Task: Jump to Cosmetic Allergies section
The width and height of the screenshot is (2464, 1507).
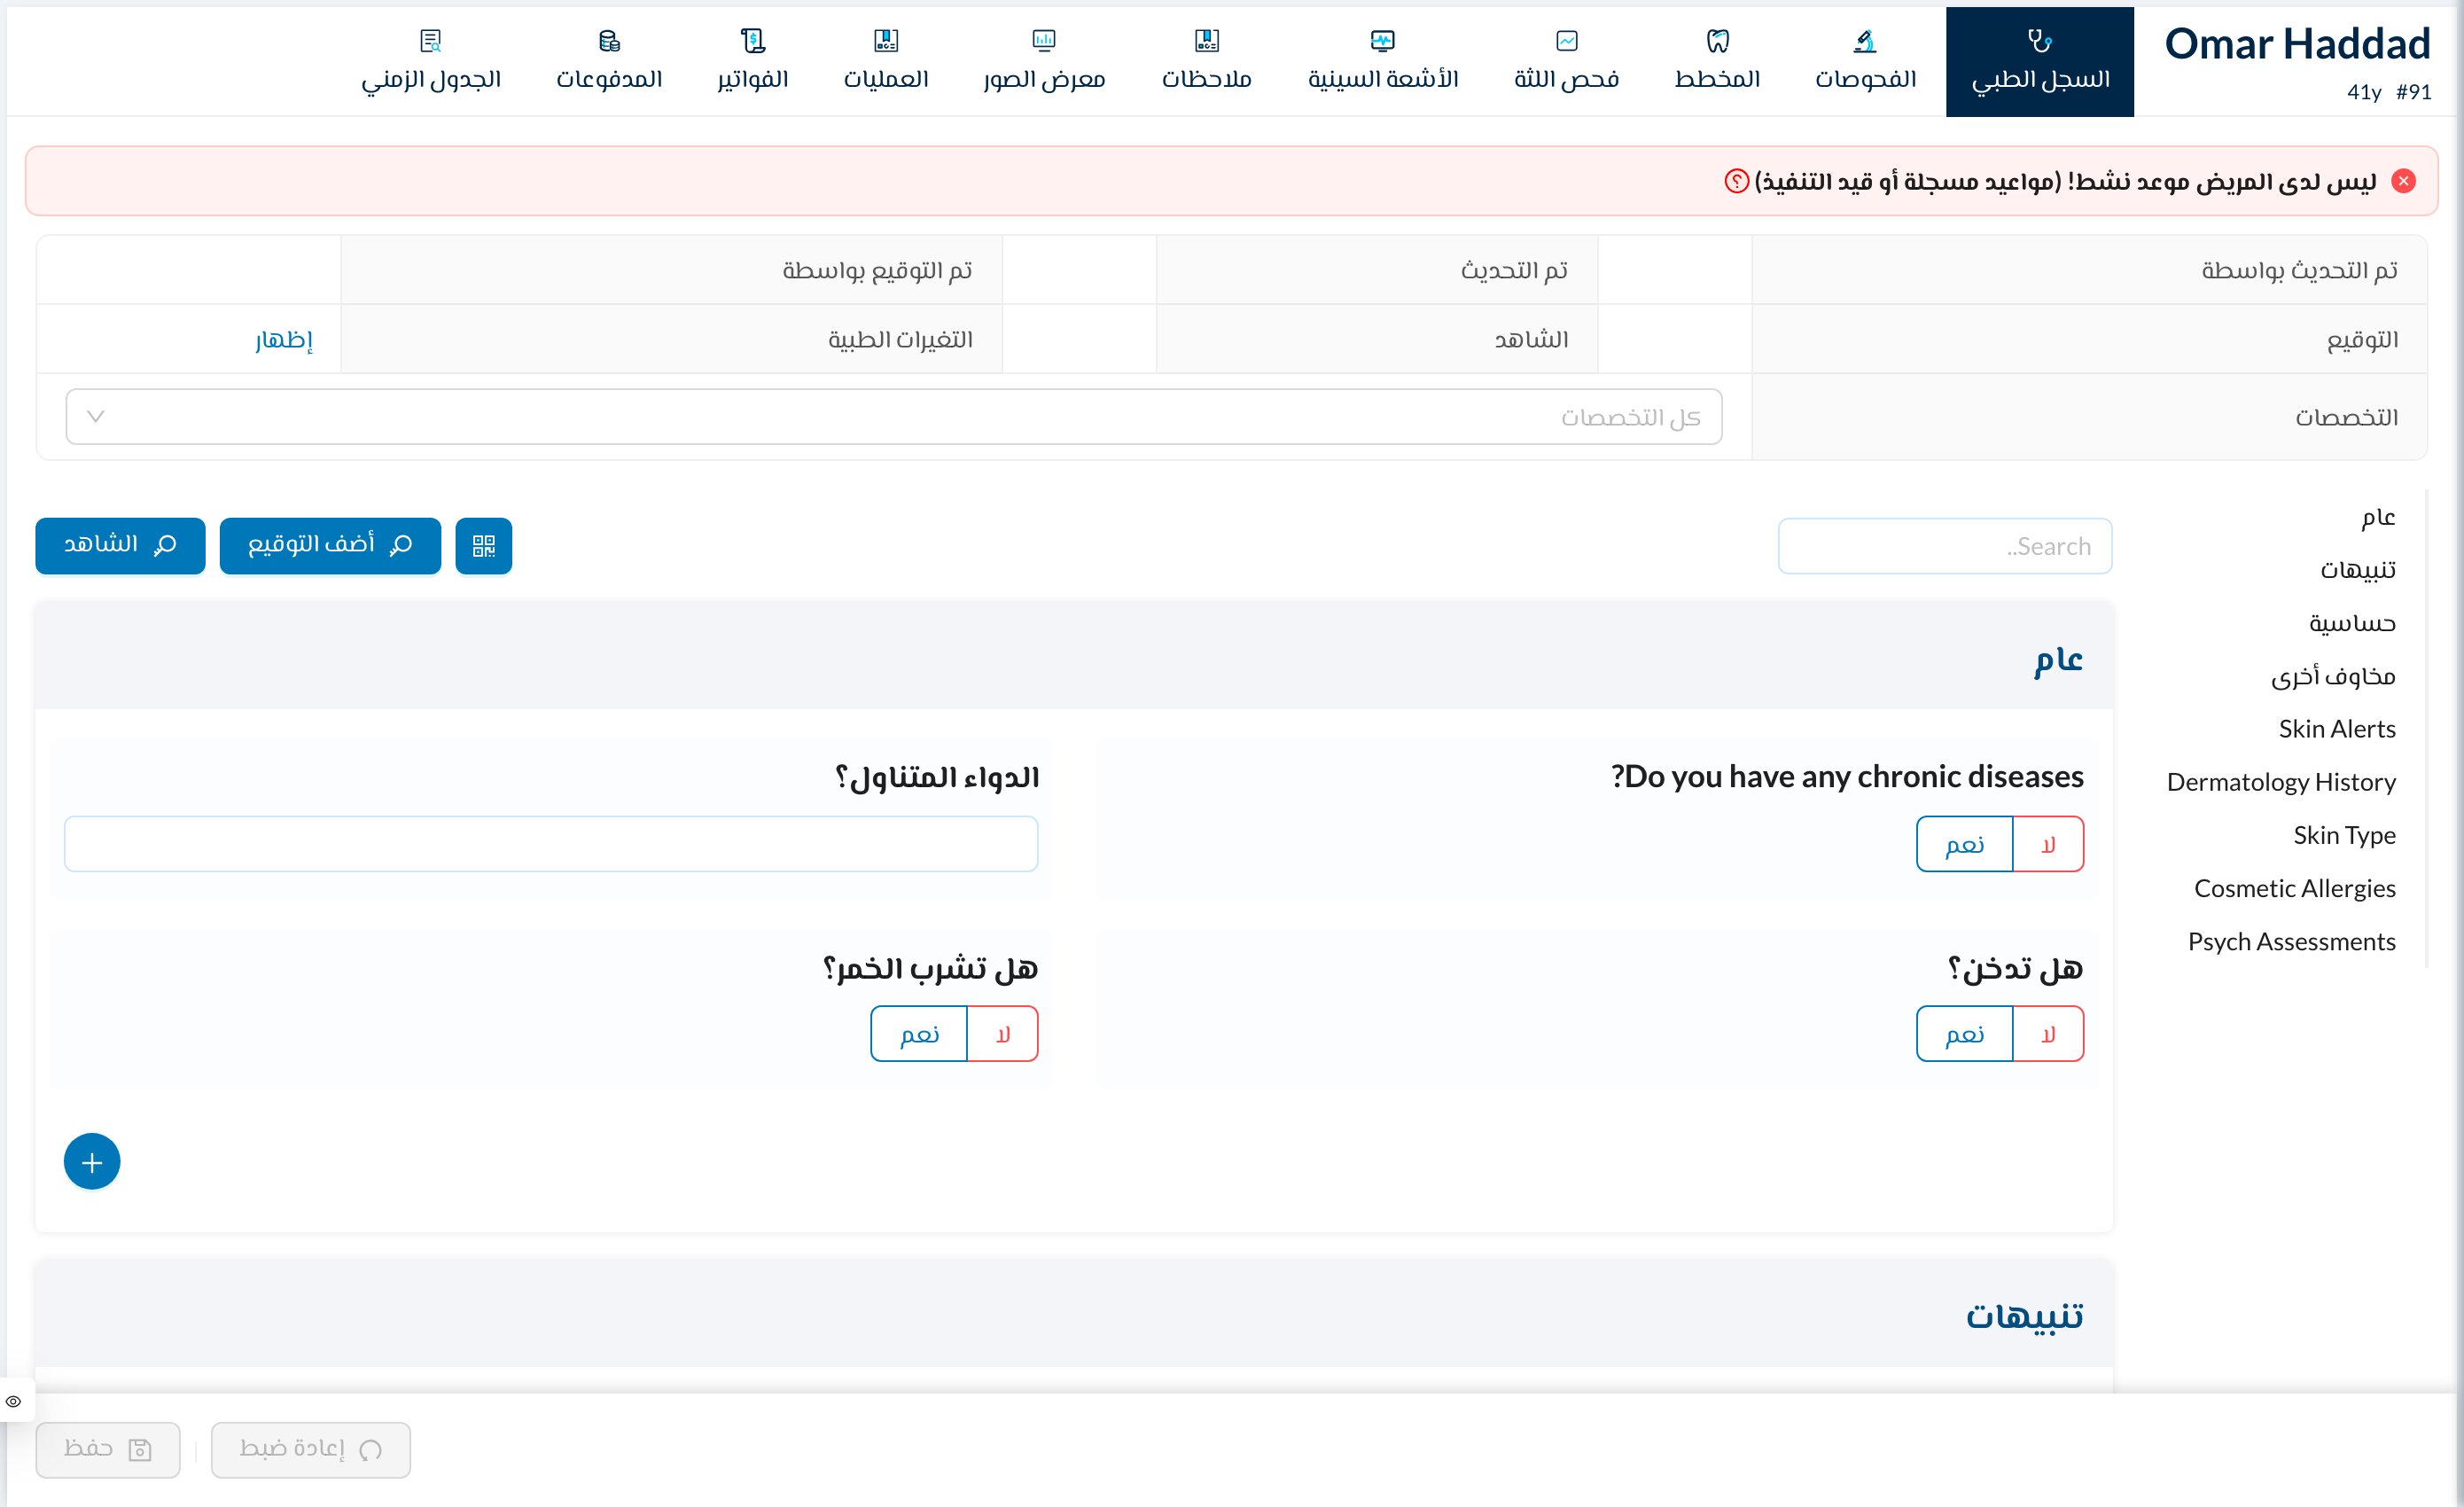Action: click(2294, 888)
